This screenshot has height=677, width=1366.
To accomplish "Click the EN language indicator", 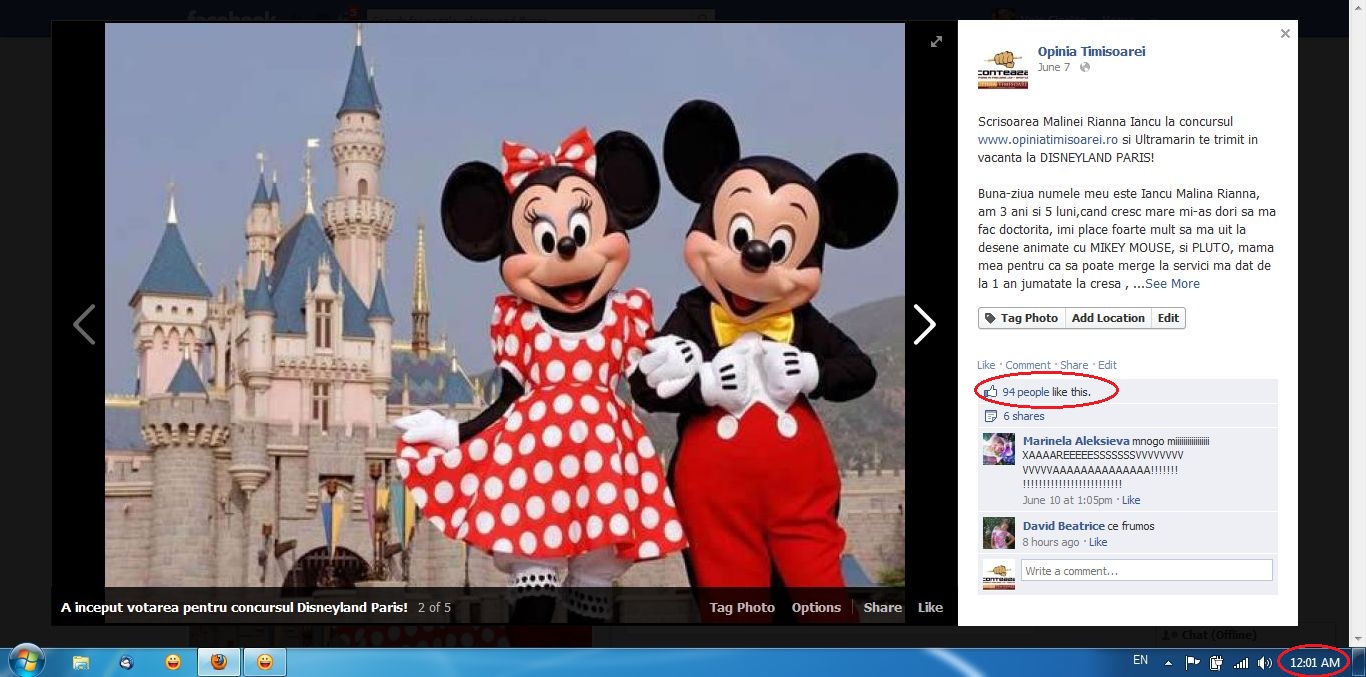I will (x=1140, y=661).
